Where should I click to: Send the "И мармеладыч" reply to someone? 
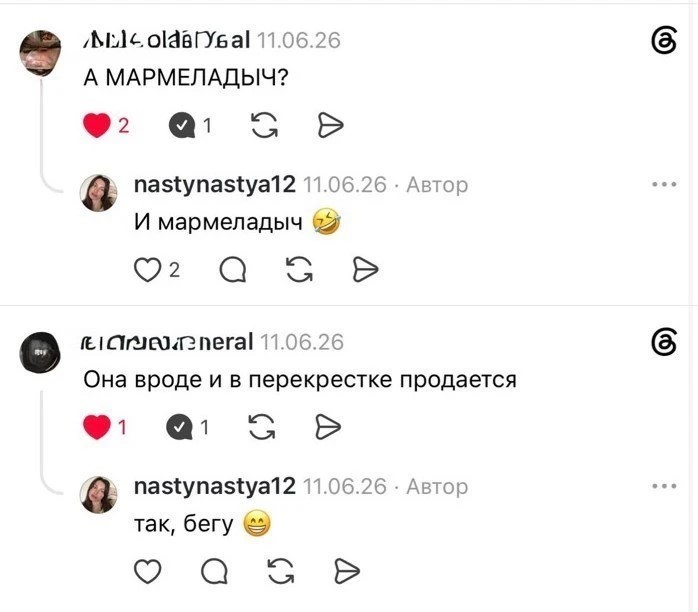tap(365, 270)
